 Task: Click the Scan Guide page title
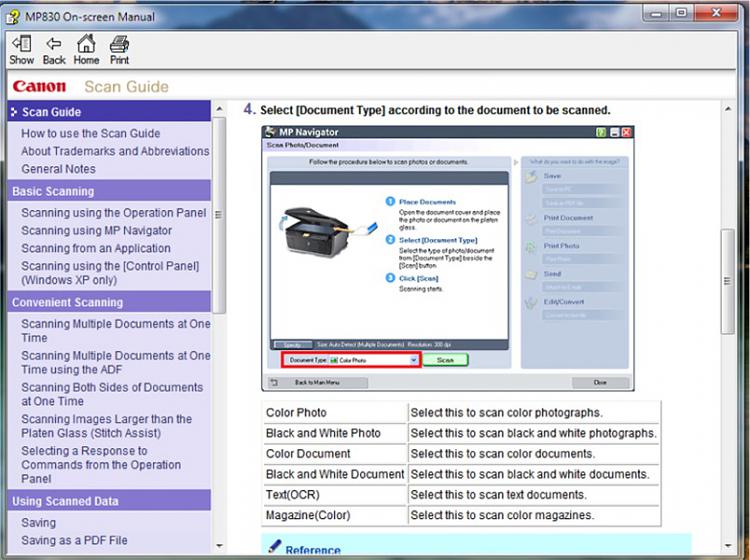(x=126, y=87)
